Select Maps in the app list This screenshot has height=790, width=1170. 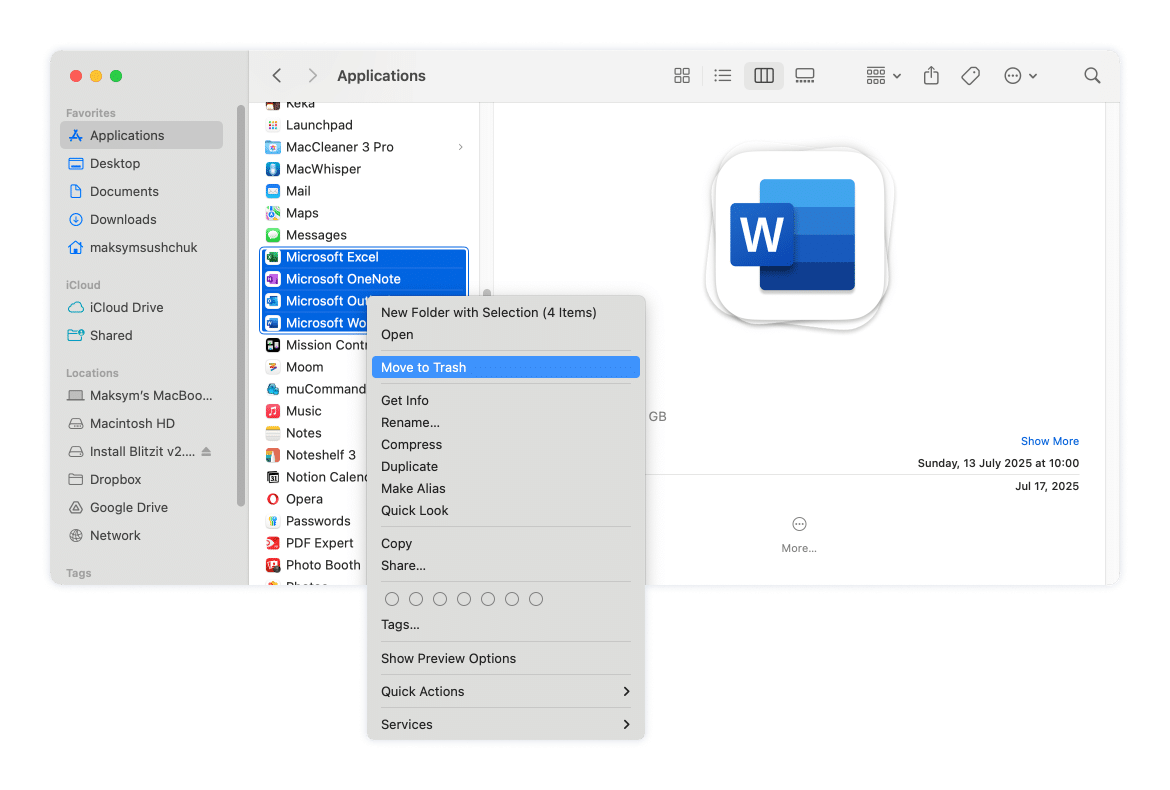365,213
